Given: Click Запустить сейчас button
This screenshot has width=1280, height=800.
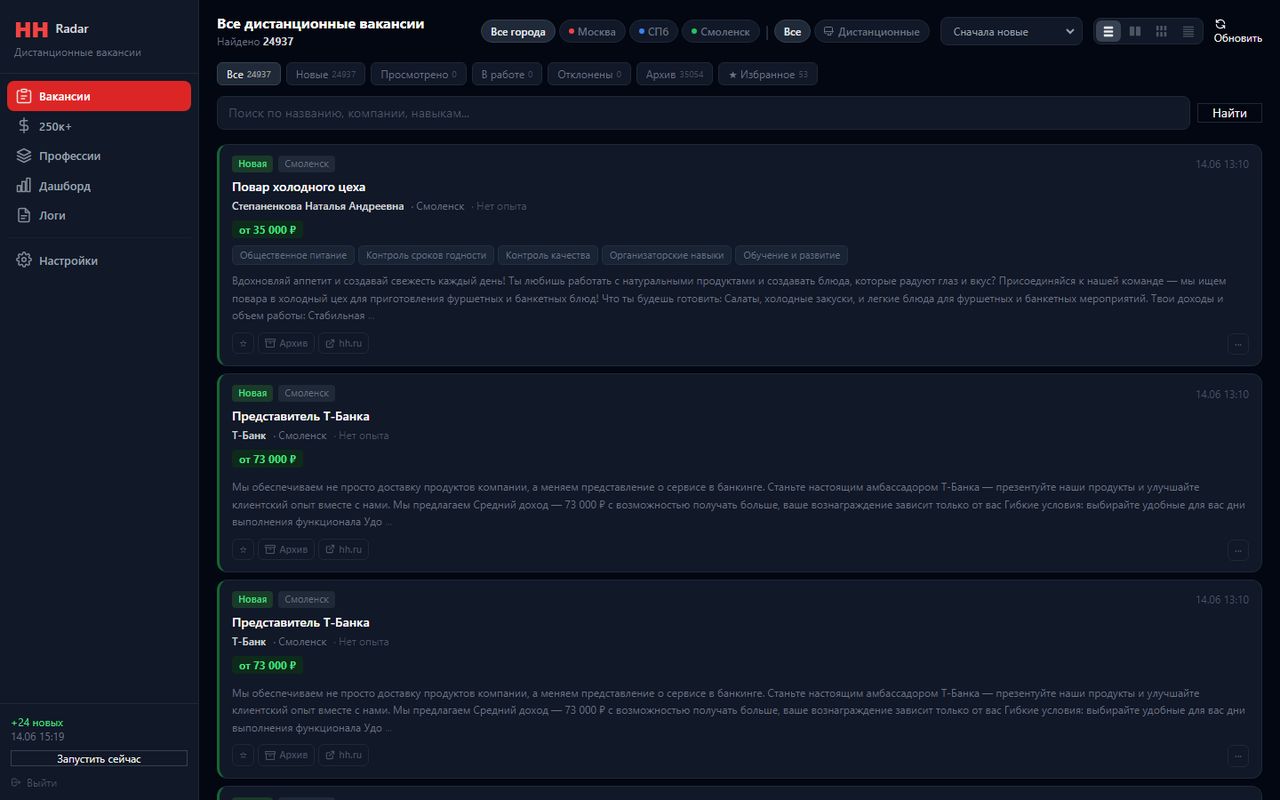Looking at the screenshot, I should coord(99,759).
